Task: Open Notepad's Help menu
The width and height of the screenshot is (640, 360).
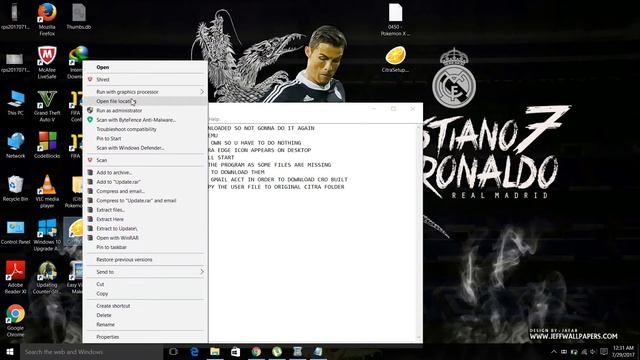Action: pos(214,119)
